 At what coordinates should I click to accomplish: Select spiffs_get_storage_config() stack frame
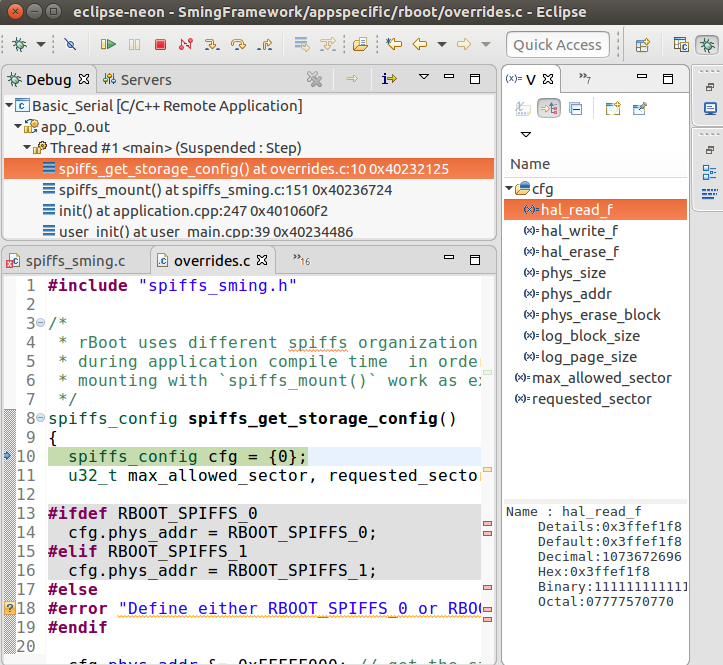249,169
